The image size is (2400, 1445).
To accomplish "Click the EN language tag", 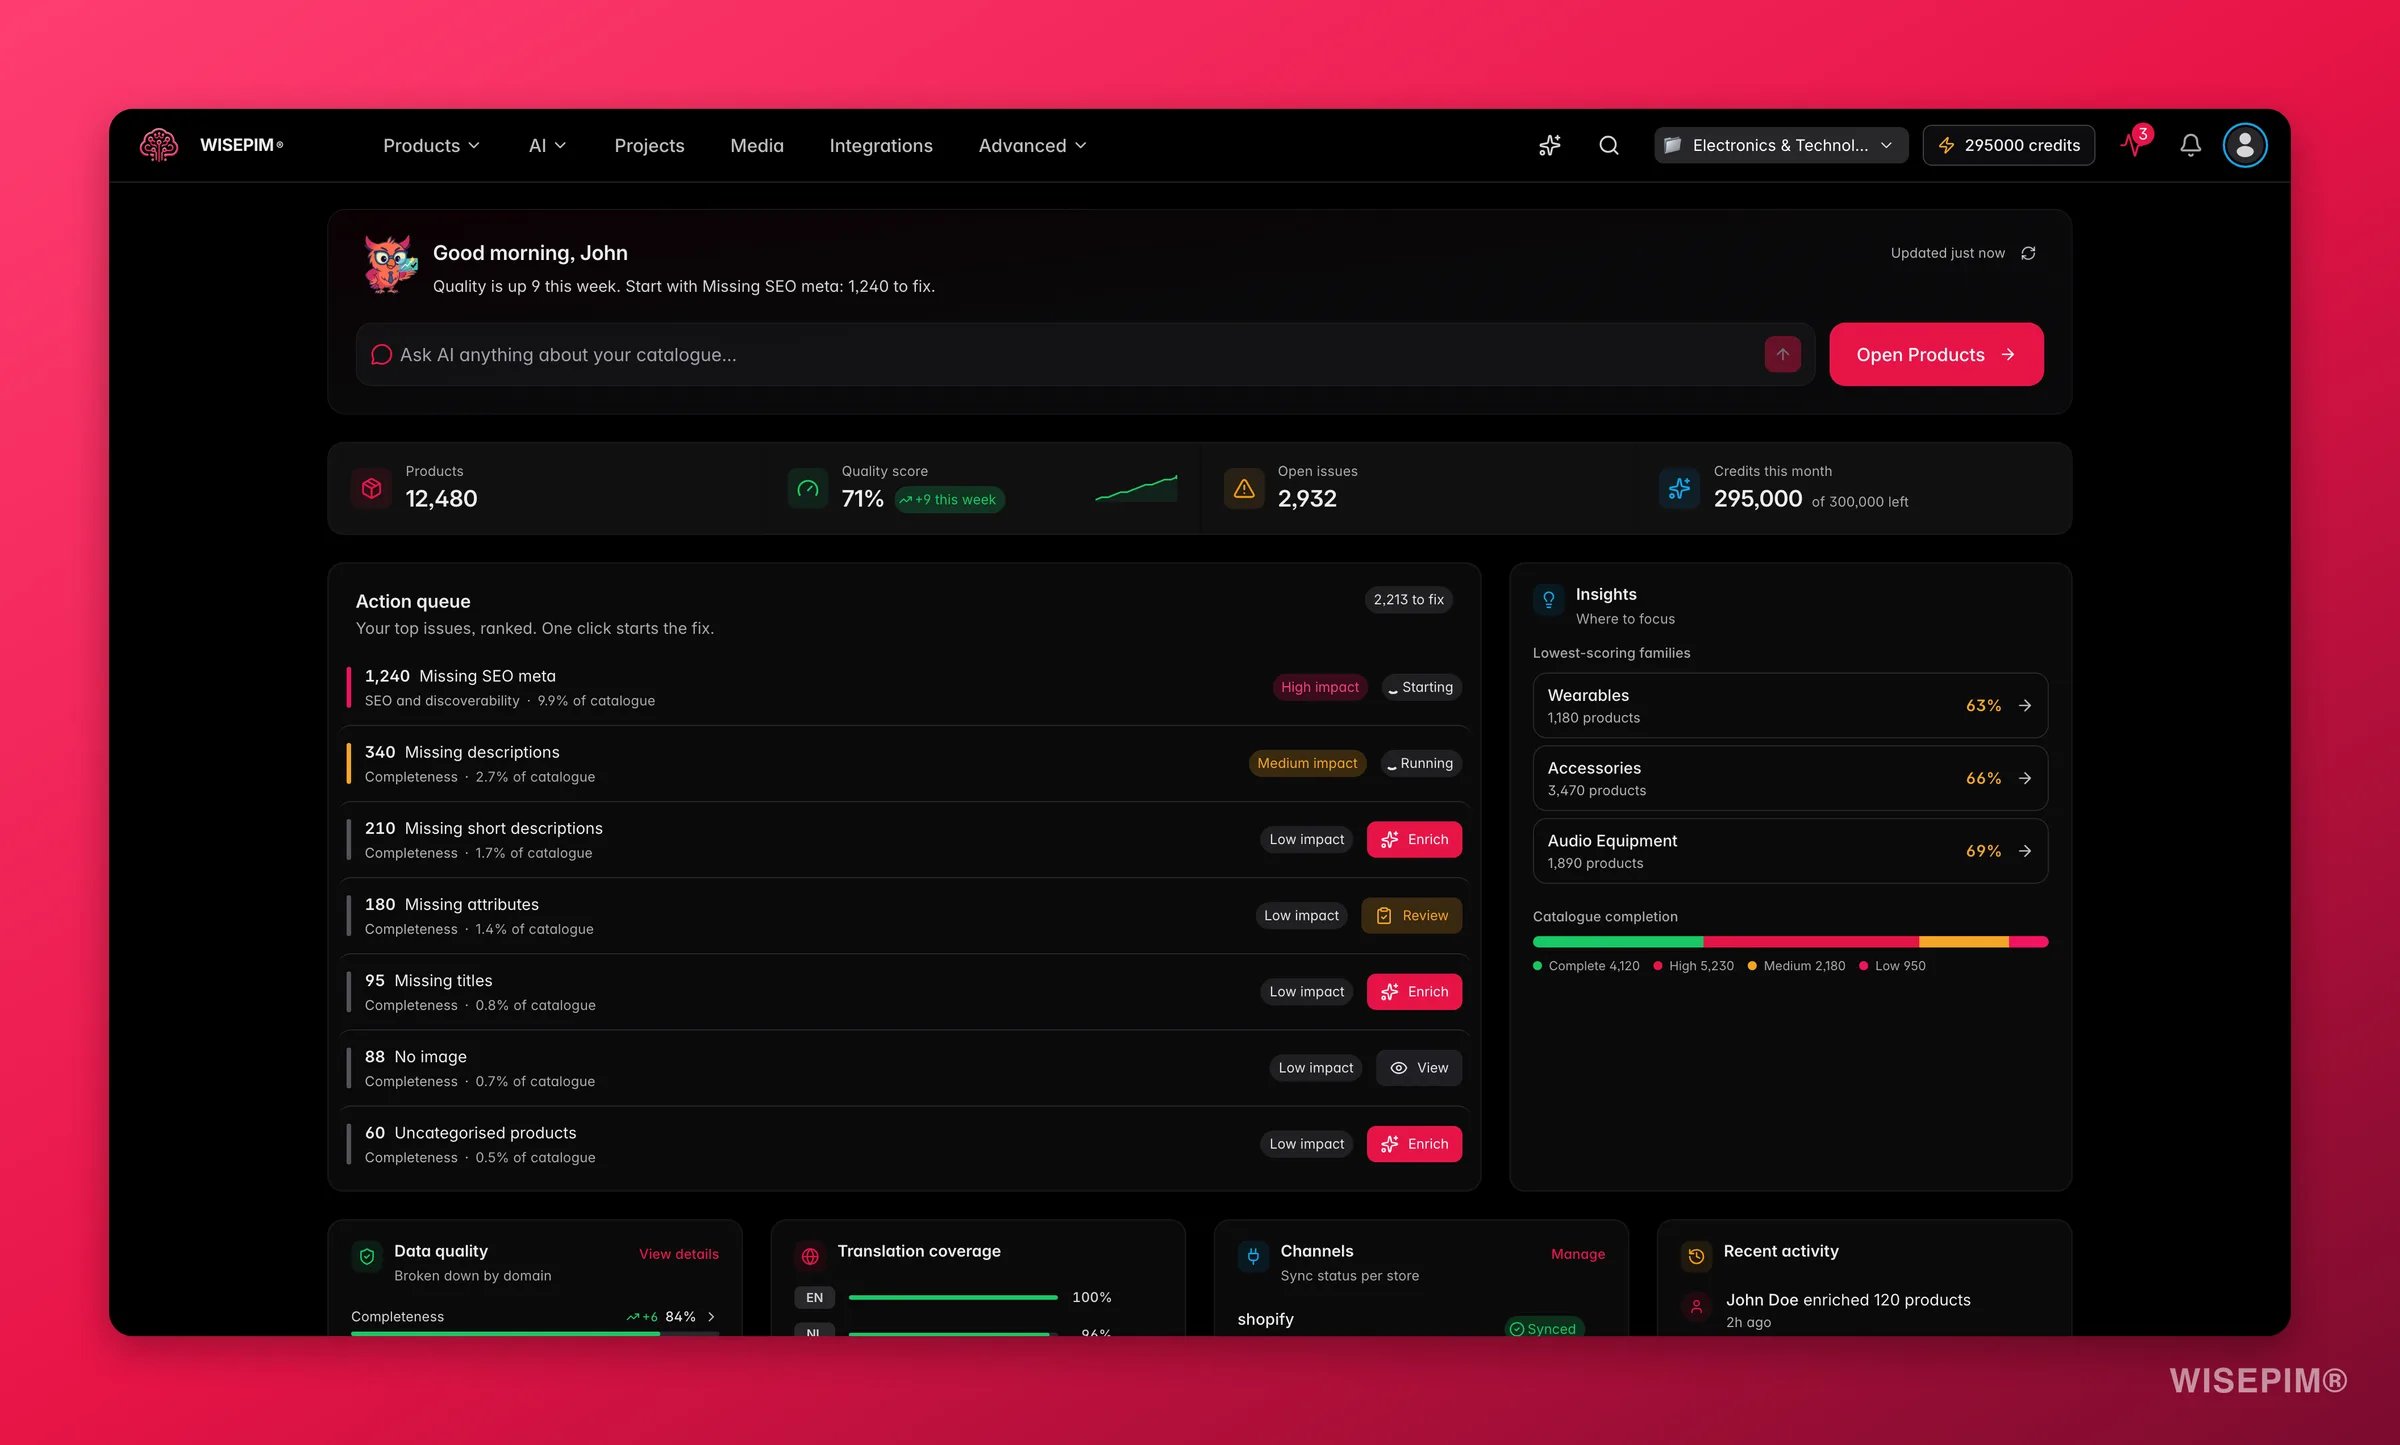I will [x=814, y=1297].
